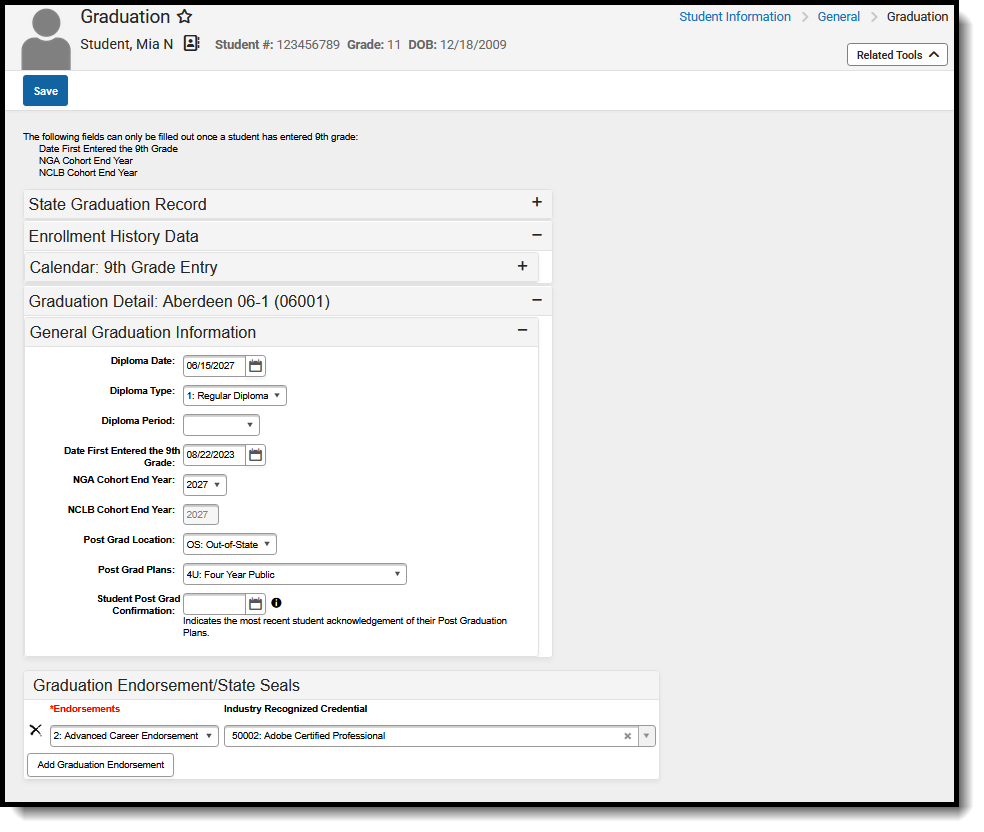The image size is (984, 832).
Task: Clear the Adobe Certified Professional credential selection
Action: (627, 735)
